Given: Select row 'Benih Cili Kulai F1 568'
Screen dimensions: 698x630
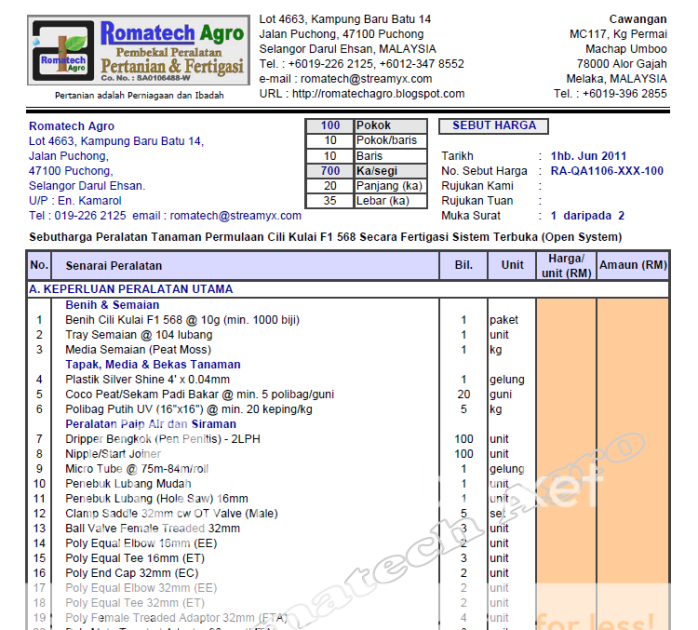Looking at the screenshot, I should [348, 320].
